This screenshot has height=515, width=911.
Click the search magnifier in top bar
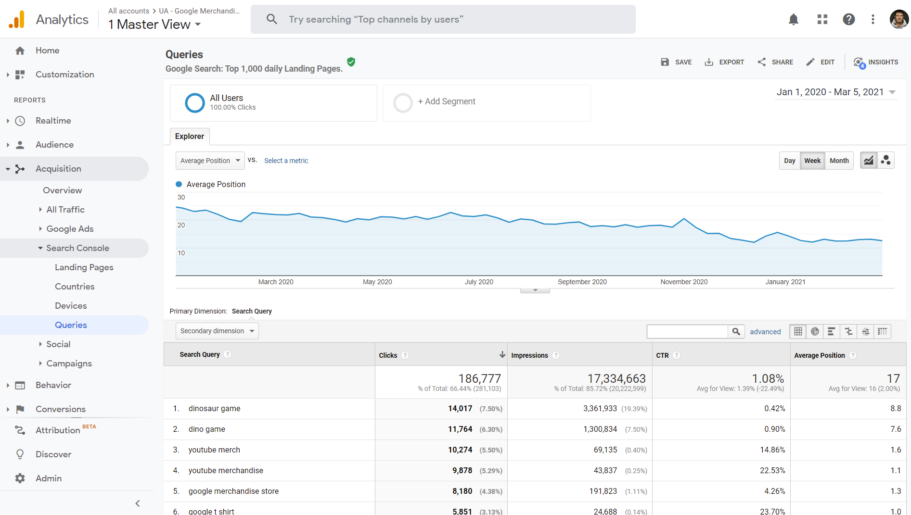coord(271,19)
